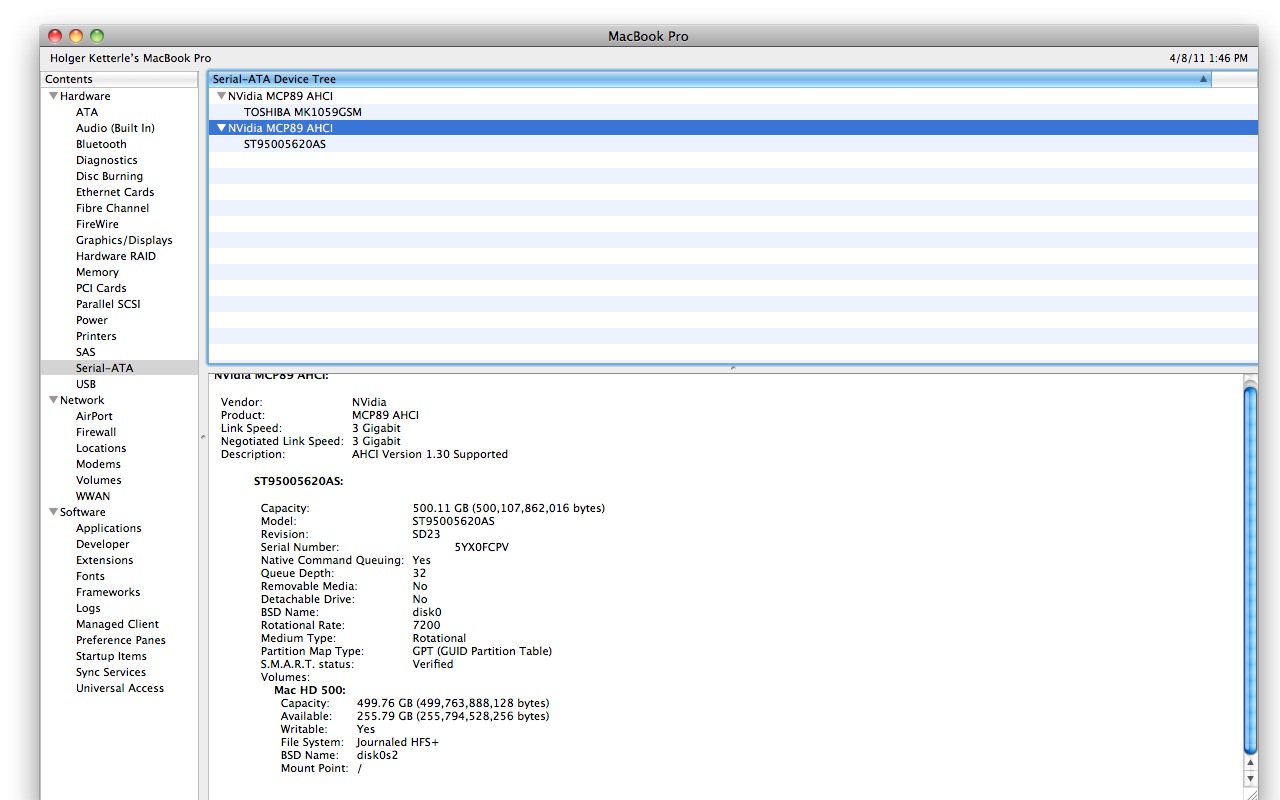1280x800 pixels.
Task: Select Preference Panes entry
Action: pos(121,640)
